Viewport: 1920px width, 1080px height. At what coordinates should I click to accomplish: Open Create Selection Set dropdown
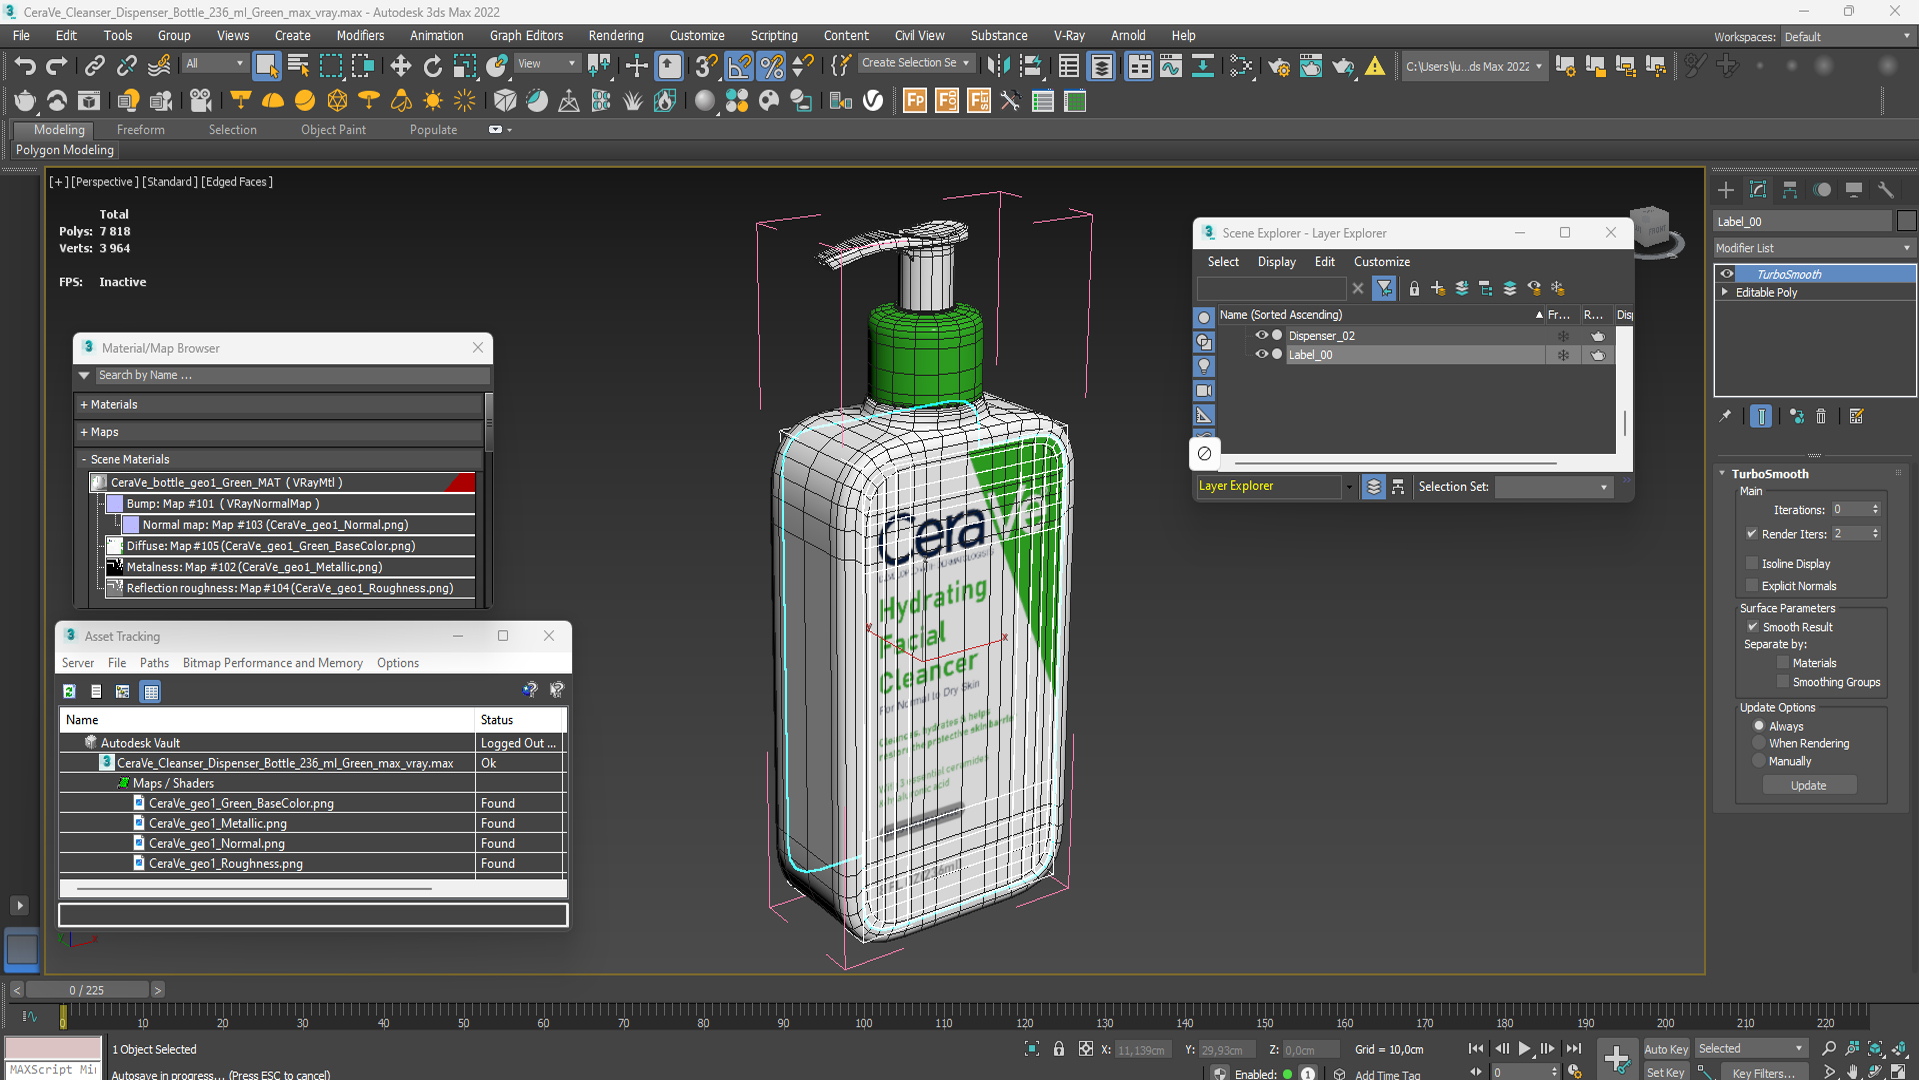(x=915, y=63)
